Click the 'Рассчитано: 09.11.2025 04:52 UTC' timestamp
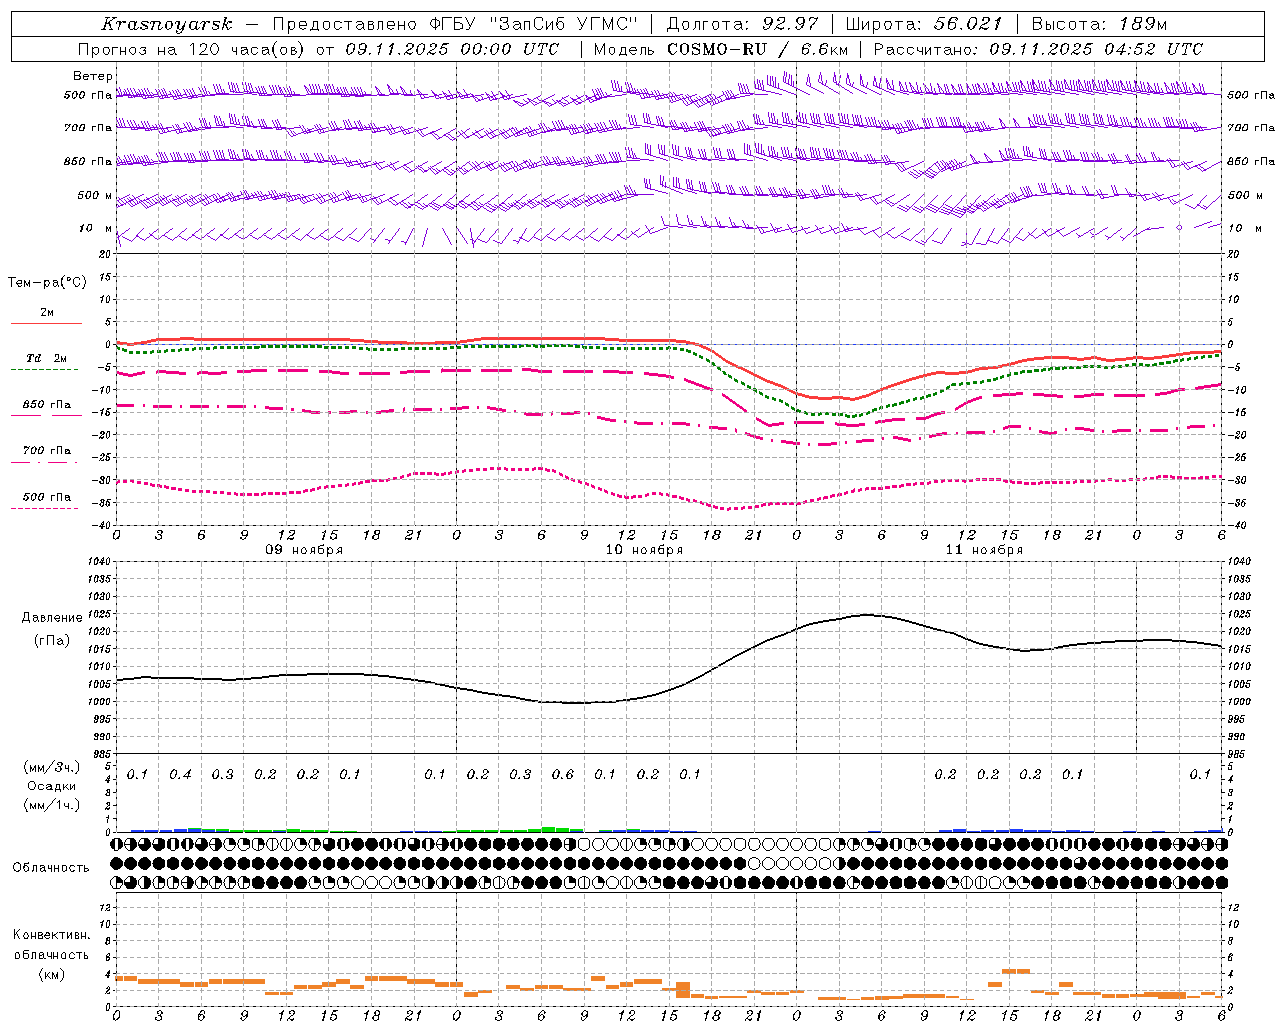Screen dimensions: 1280x1024 point(1038,49)
